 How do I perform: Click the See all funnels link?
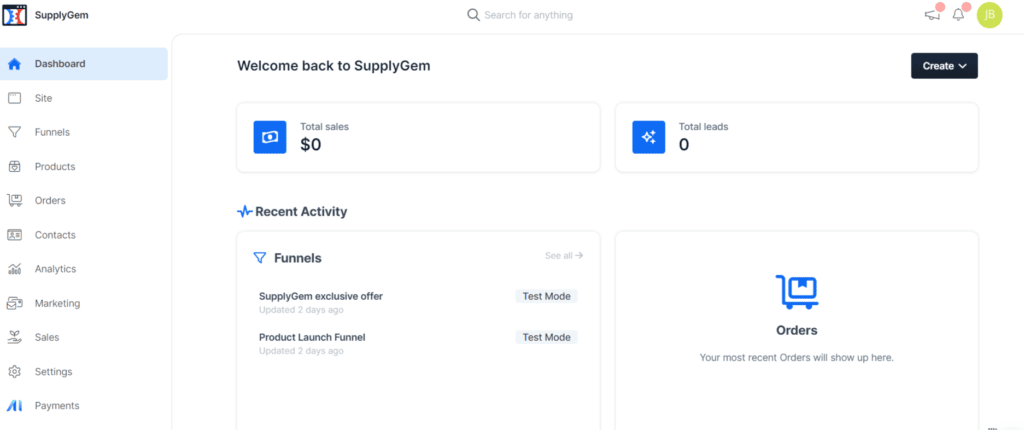(x=564, y=256)
